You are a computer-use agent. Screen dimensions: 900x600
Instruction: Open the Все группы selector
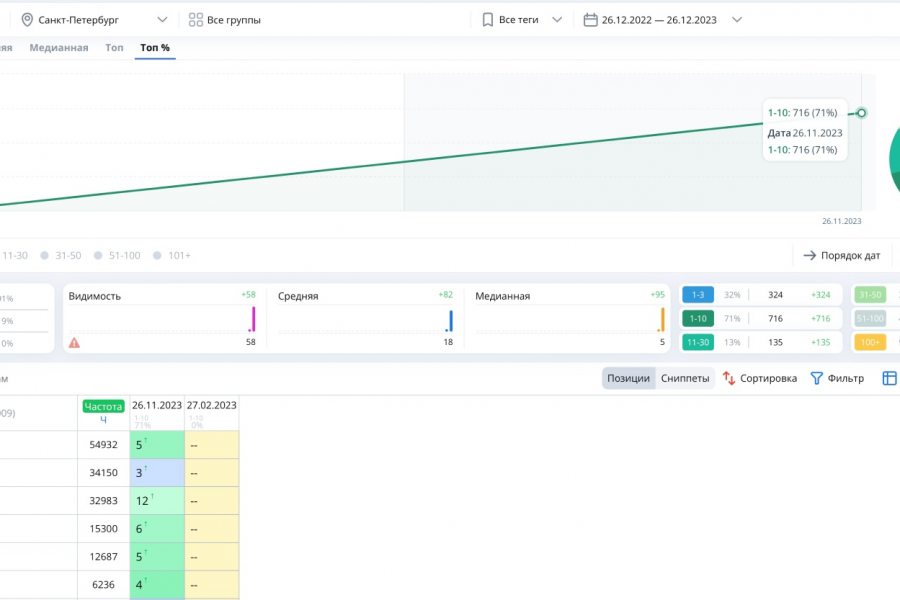point(225,20)
